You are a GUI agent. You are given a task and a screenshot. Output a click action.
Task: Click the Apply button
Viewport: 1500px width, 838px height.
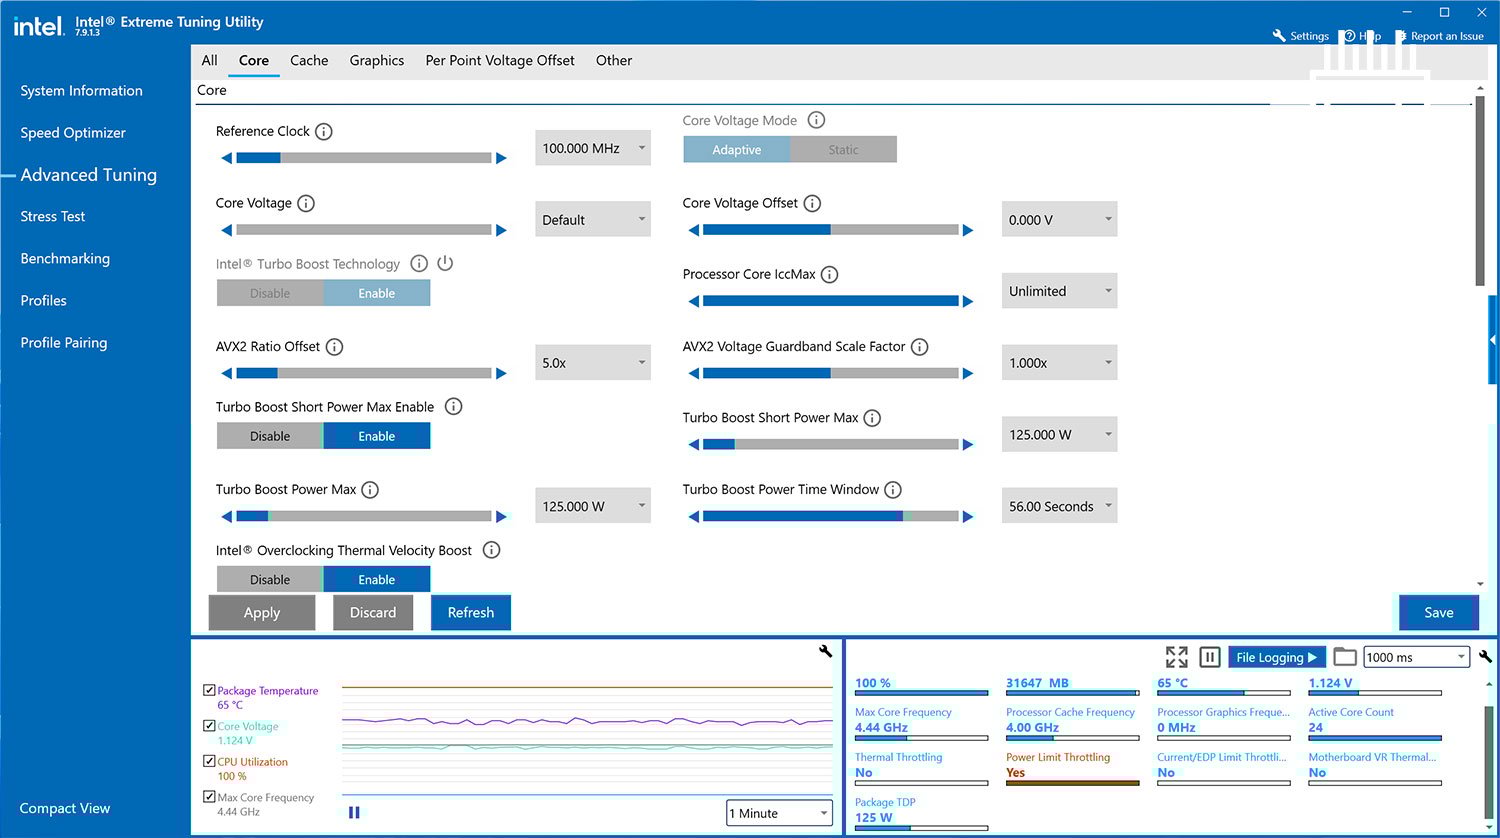coord(262,612)
